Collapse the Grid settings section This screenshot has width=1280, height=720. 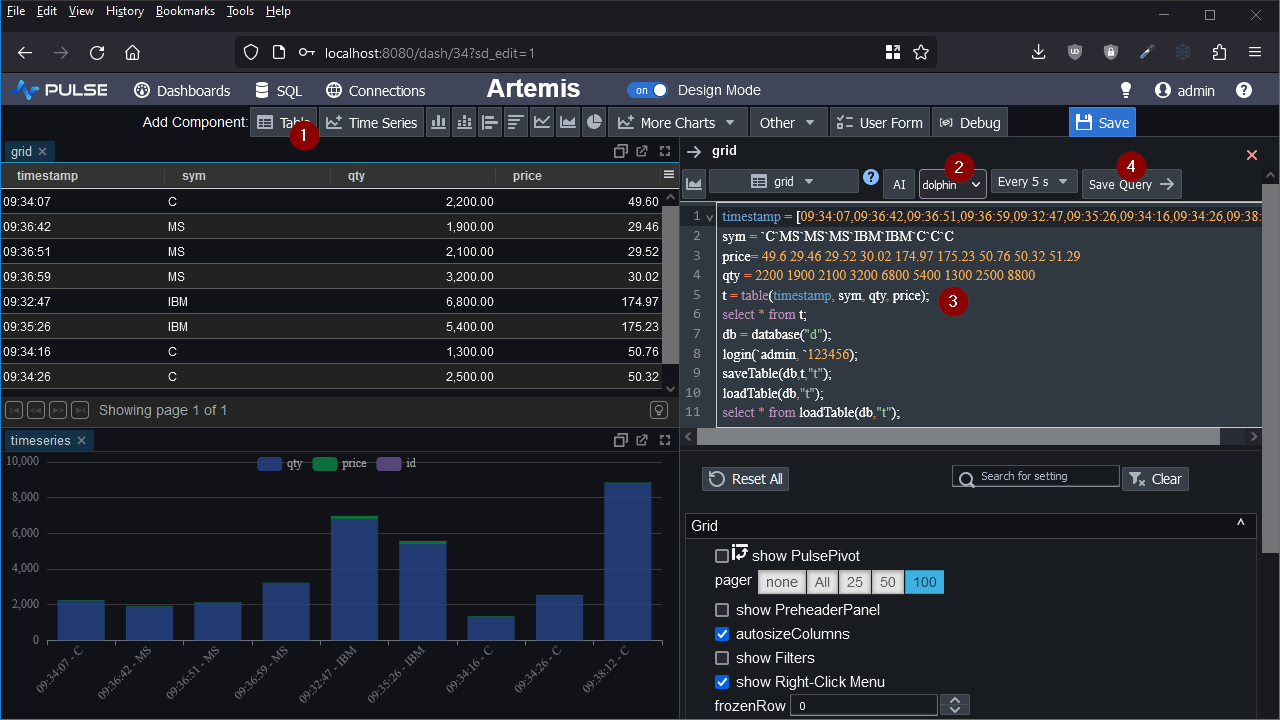[1241, 524]
